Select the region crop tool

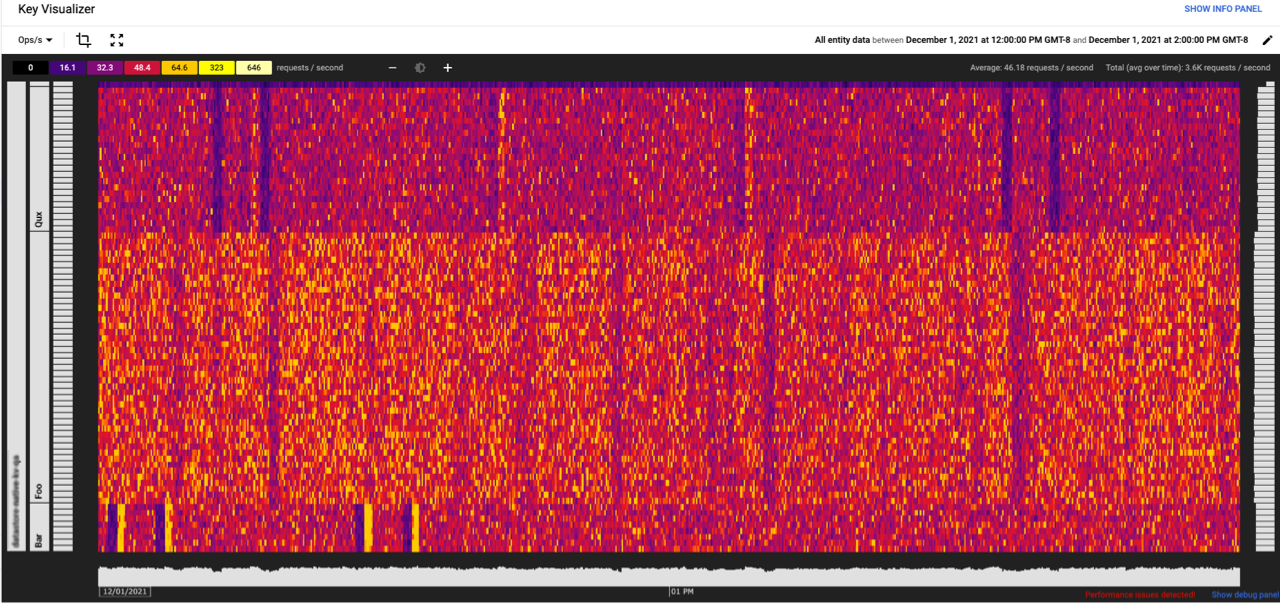pos(83,40)
